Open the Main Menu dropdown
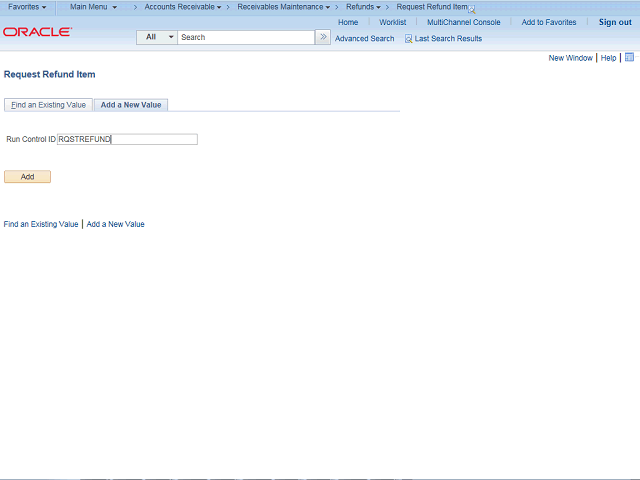This screenshot has height=480, width=640. [93, 7]
